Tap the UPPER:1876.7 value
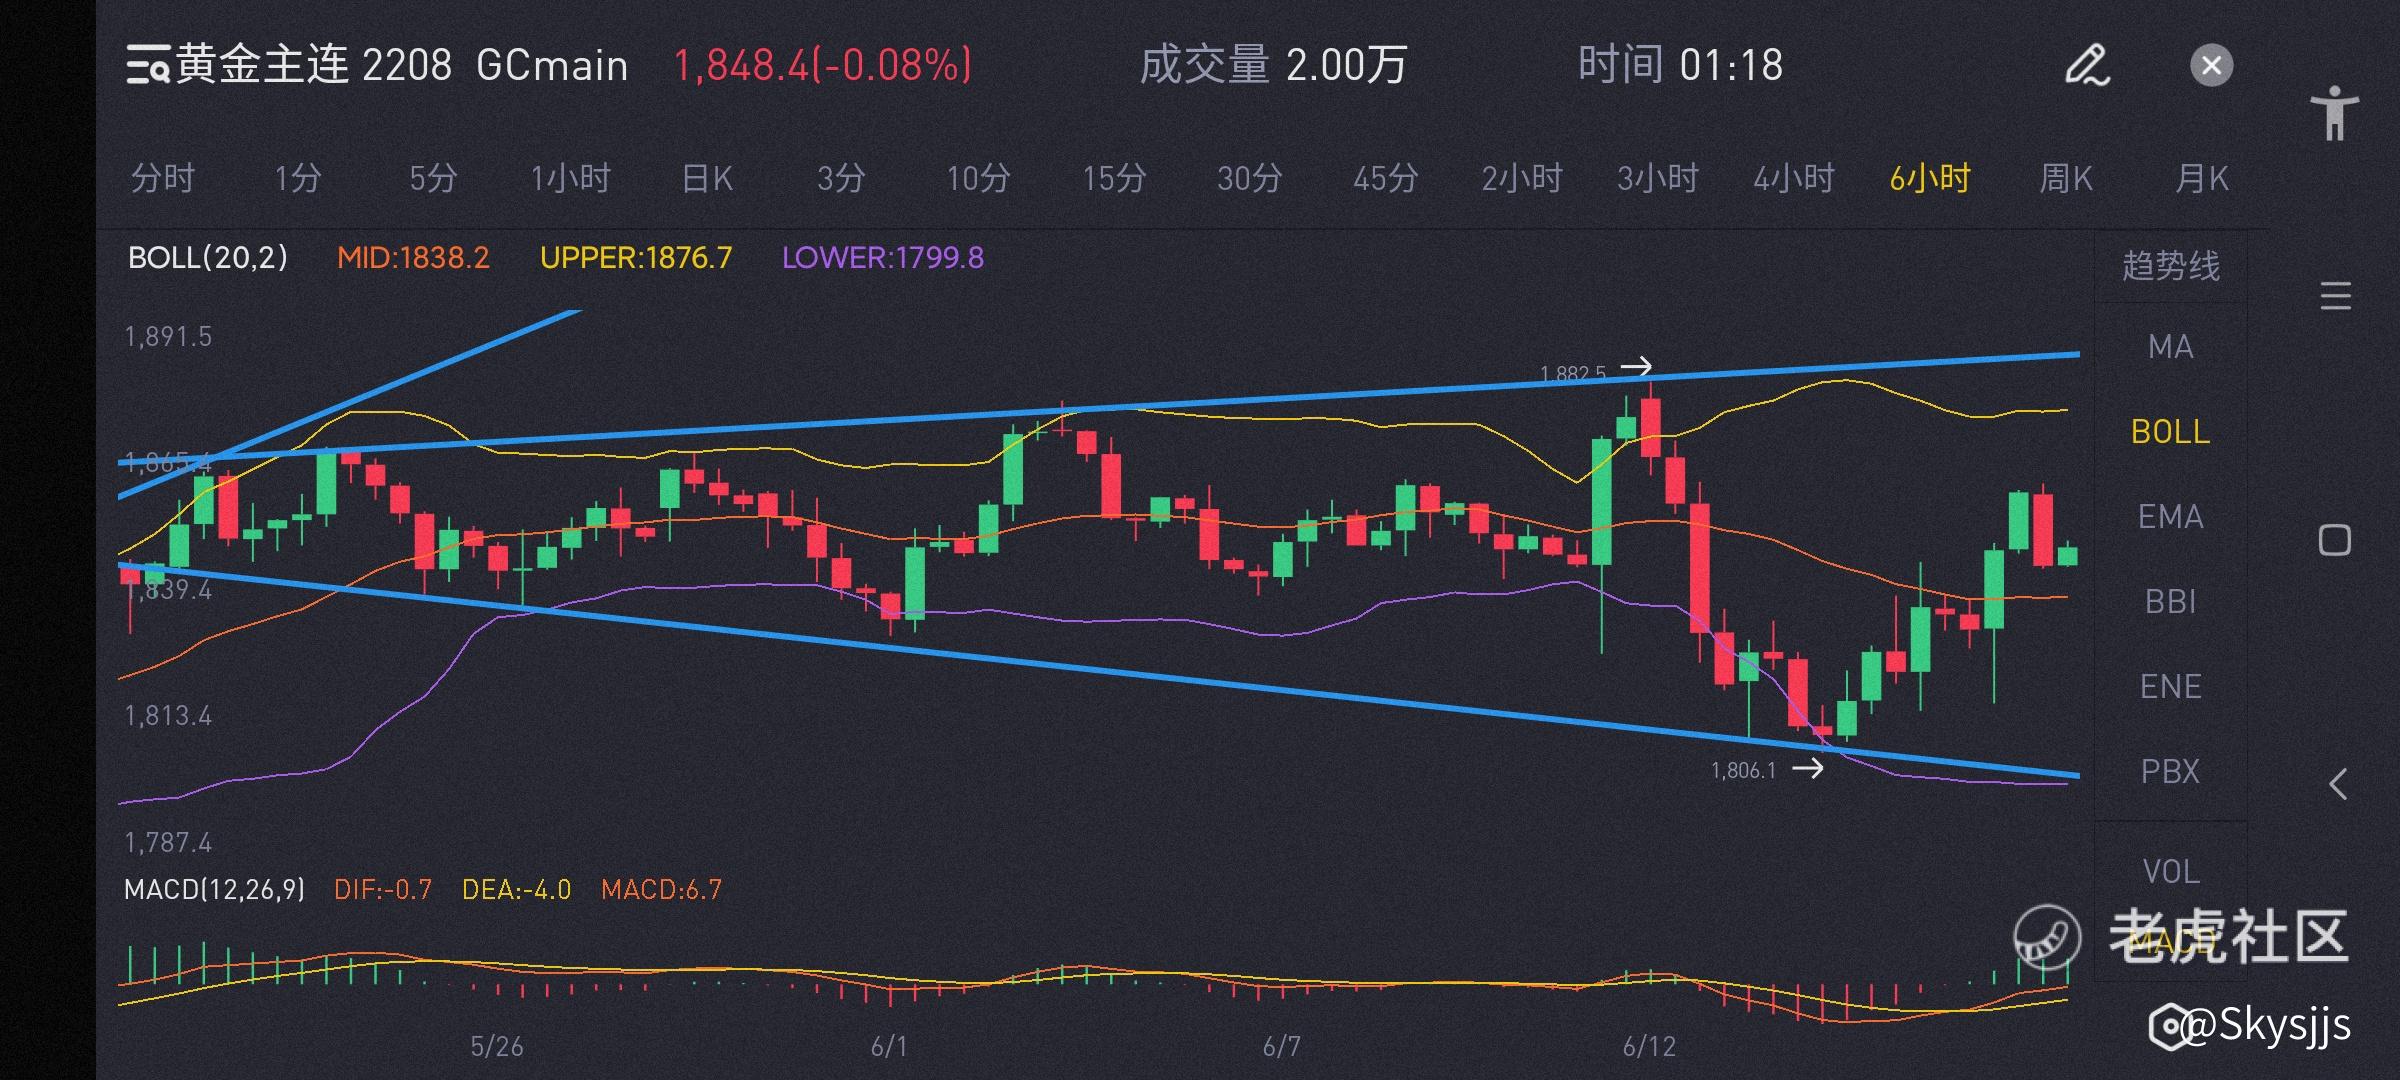Screen dimensions: 2400x1080 pyautogui.click(x=636, y=258)
